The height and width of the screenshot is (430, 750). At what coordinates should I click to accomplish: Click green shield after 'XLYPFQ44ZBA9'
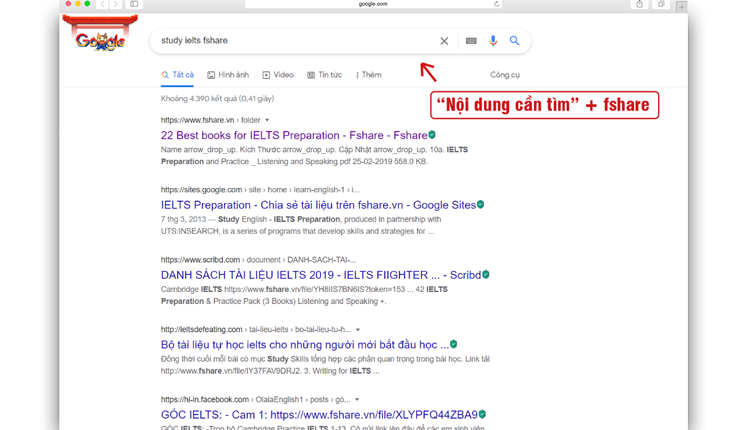(482, 414)
